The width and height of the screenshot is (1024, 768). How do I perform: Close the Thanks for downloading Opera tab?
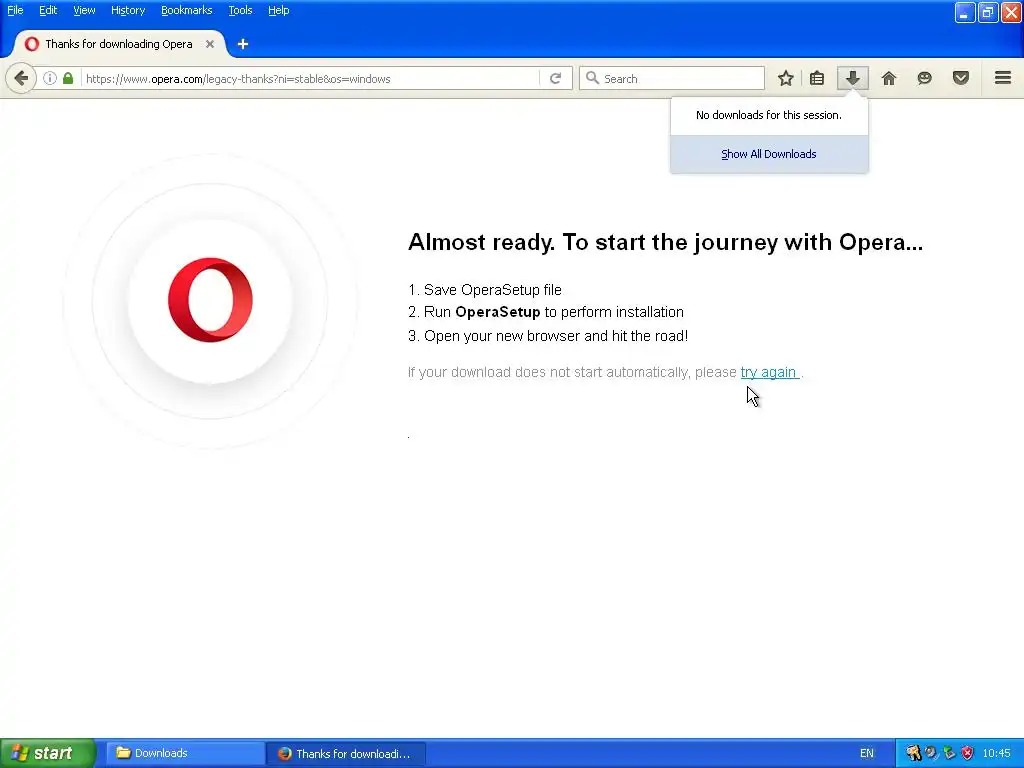pos(210,44)
